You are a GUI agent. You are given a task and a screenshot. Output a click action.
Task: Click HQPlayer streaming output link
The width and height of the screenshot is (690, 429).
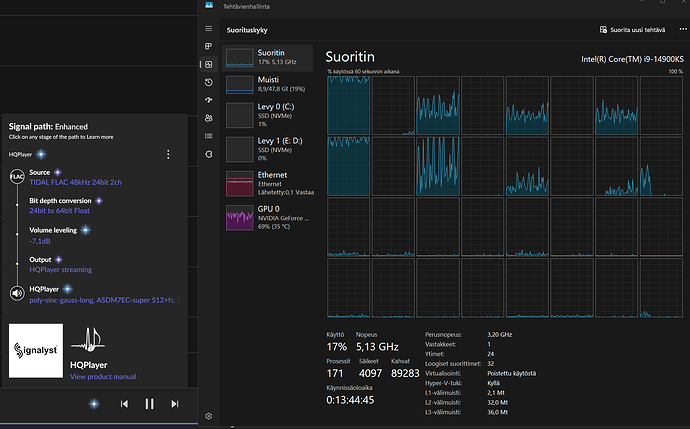[x=61, y=270]
